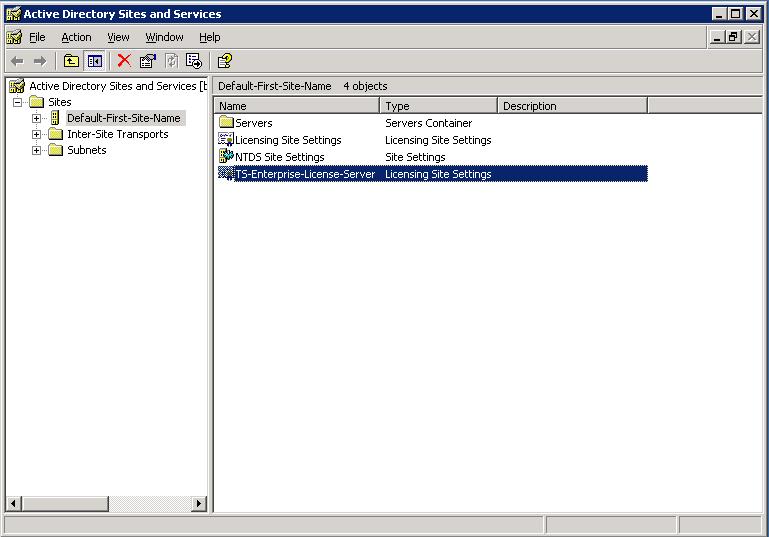Select Active Directory Sites and Services root label
Screen dimensions: 769x537
118,86
